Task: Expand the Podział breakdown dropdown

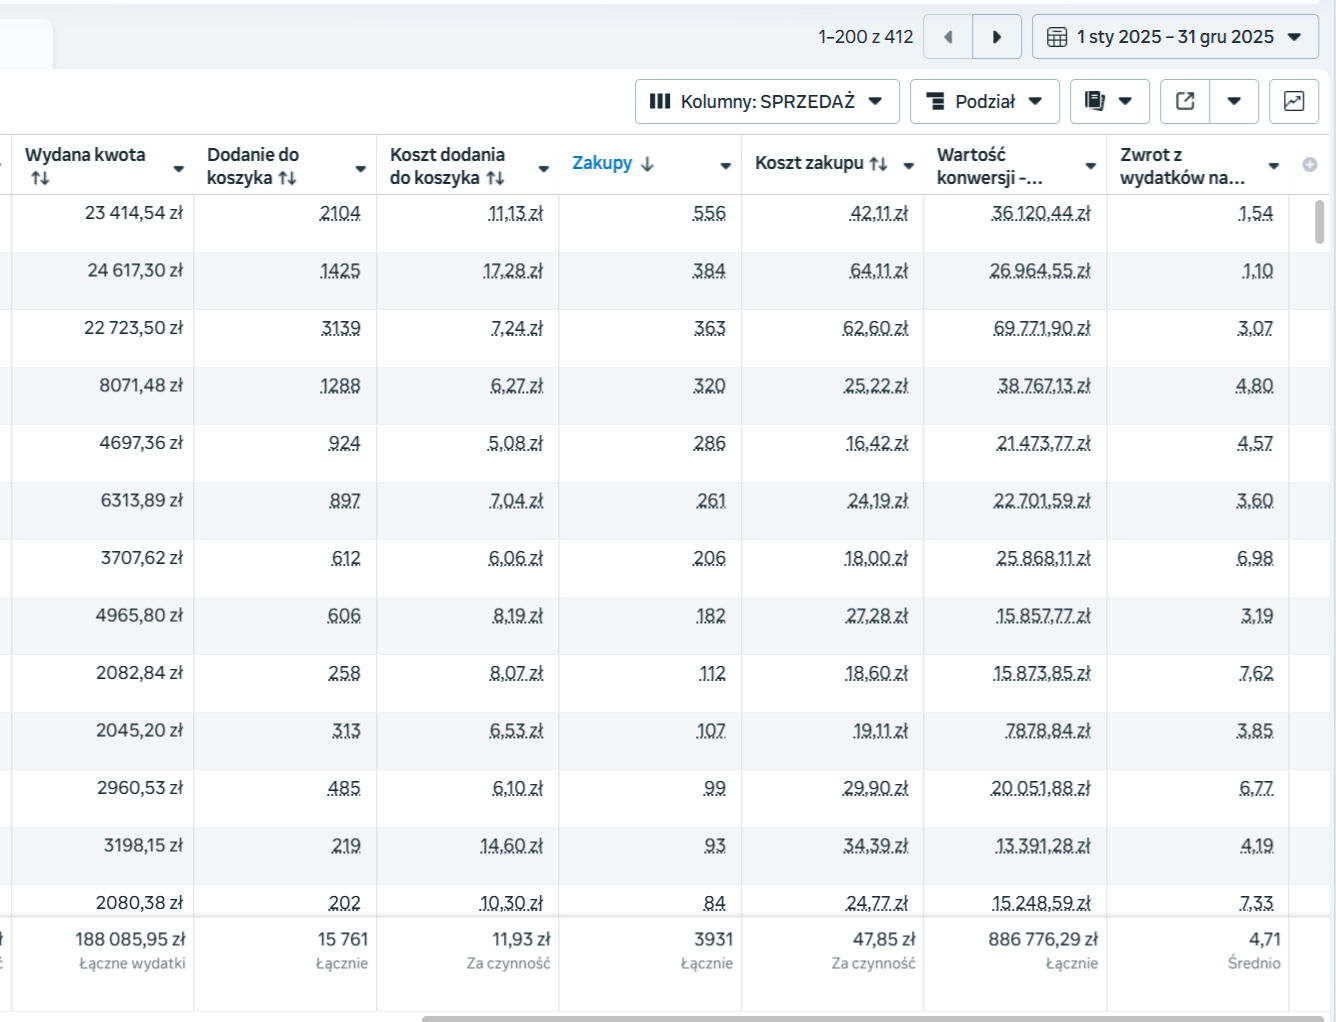Action: 984,101
